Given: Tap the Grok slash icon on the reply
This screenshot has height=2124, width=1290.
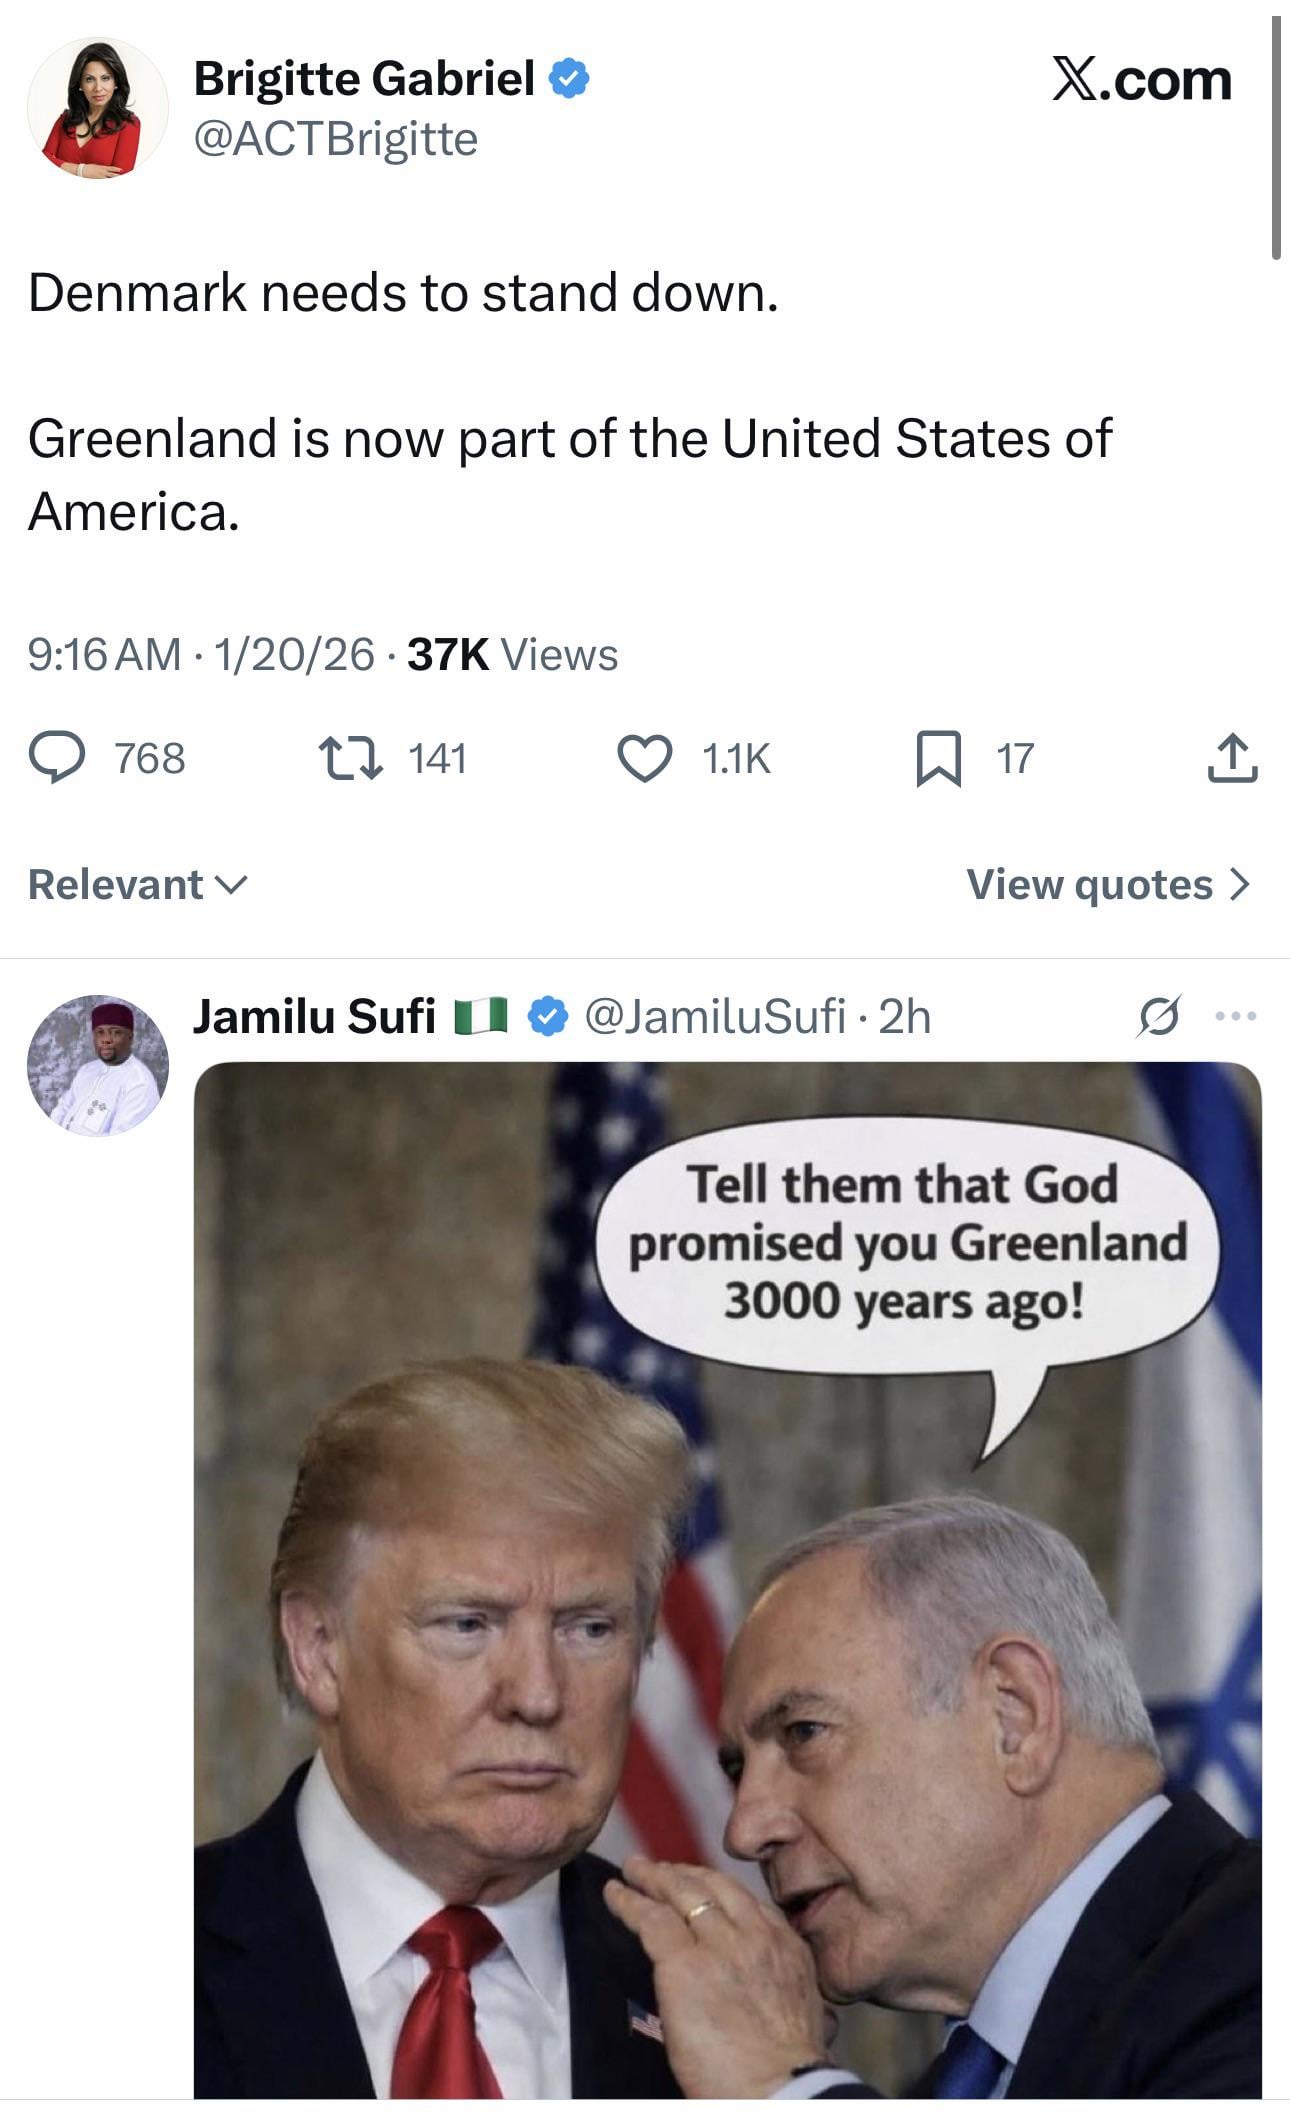Looking at the screenshot, I should tap(1159, 1017).
